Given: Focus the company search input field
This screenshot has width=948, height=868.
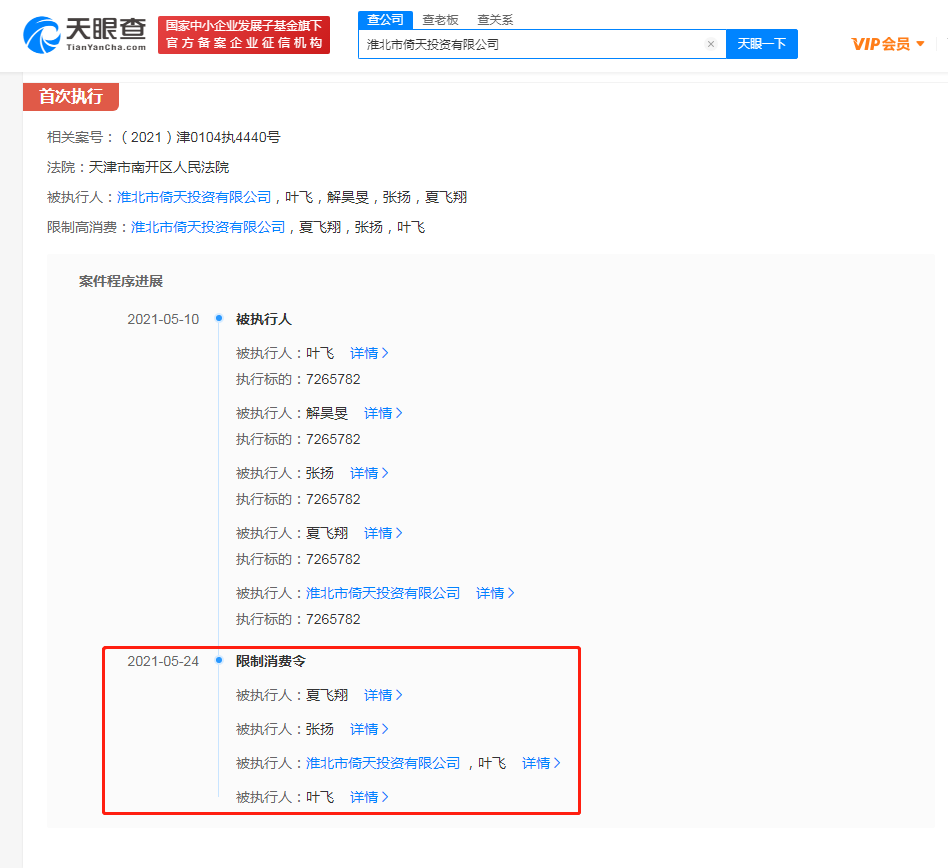Looking at the screenshot, I should click(x=530, y=44).
